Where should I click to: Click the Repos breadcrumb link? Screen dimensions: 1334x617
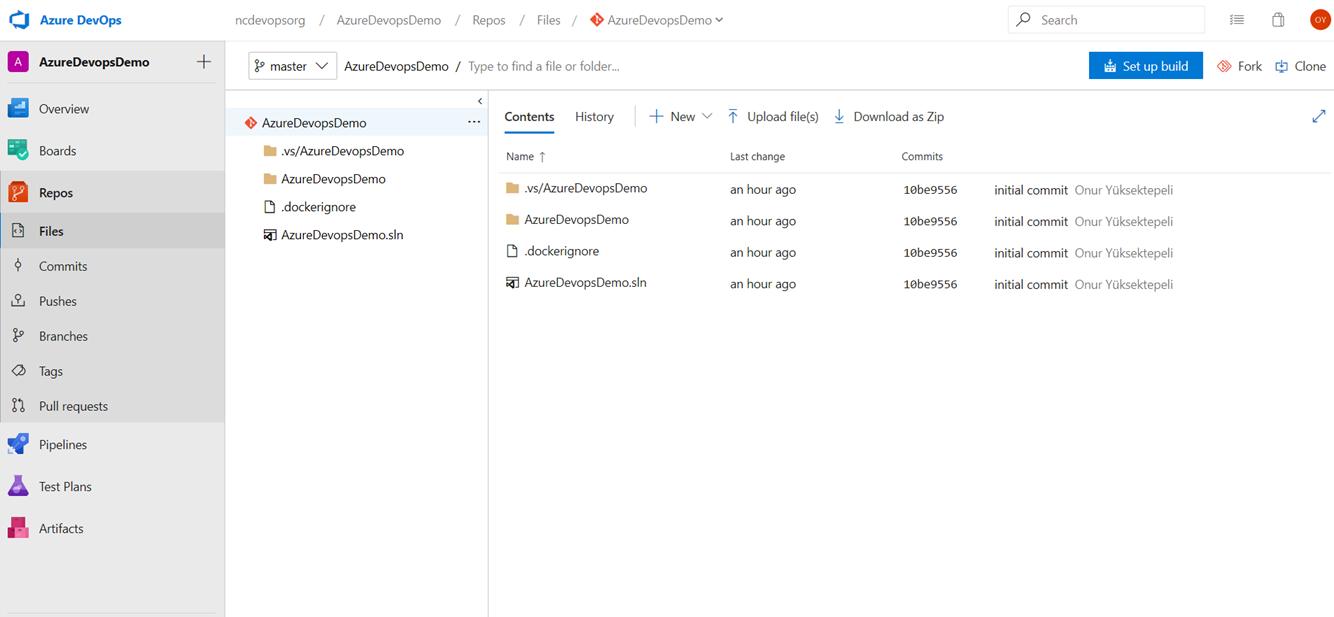[489, 20]
